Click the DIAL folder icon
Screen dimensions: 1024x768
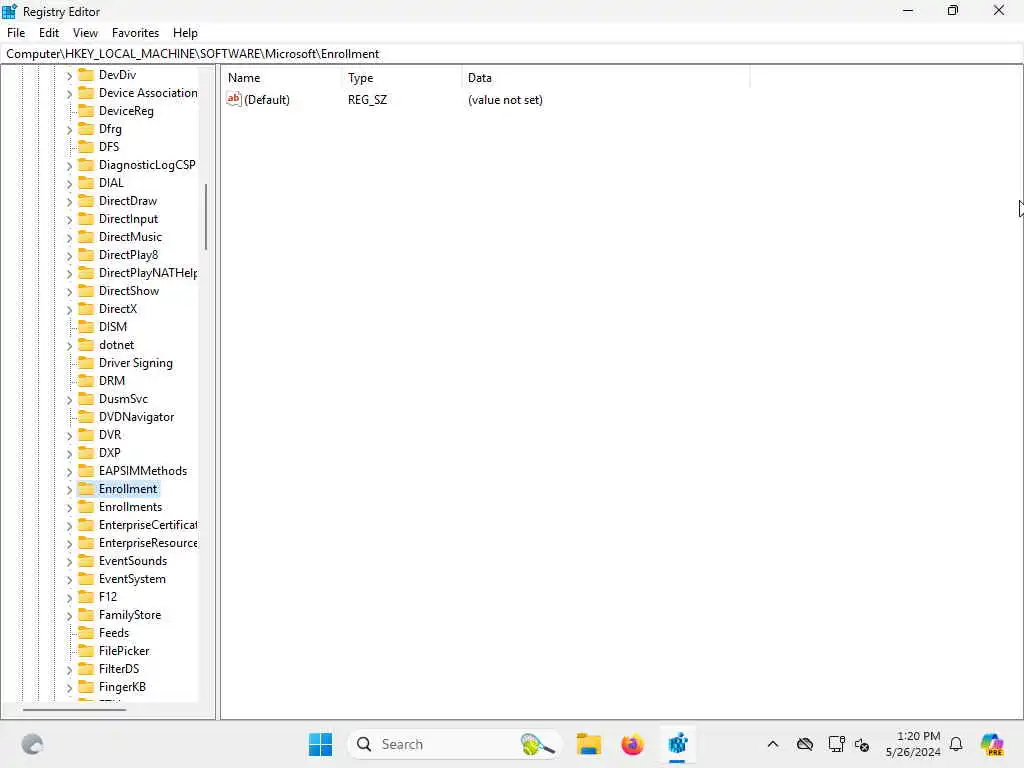point(86,182)
